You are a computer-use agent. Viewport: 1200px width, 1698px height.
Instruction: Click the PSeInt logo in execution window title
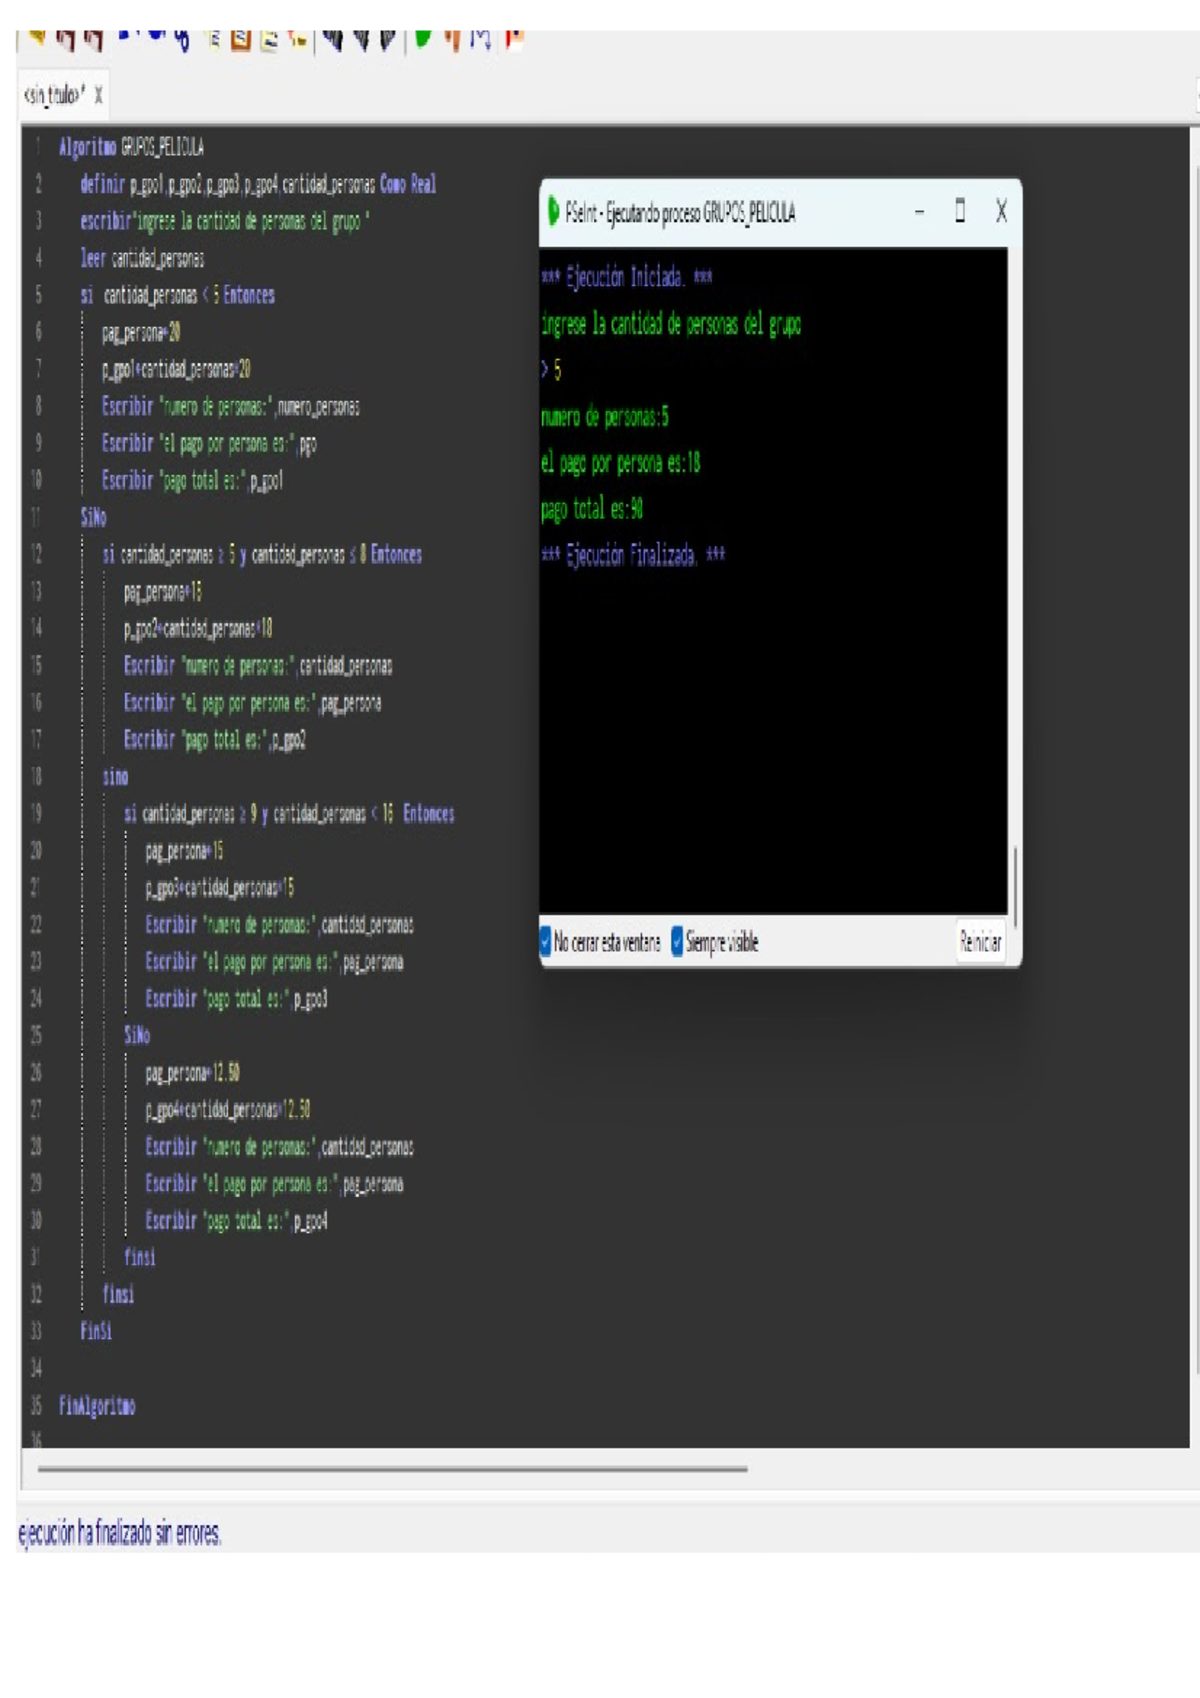click(553, 211)
